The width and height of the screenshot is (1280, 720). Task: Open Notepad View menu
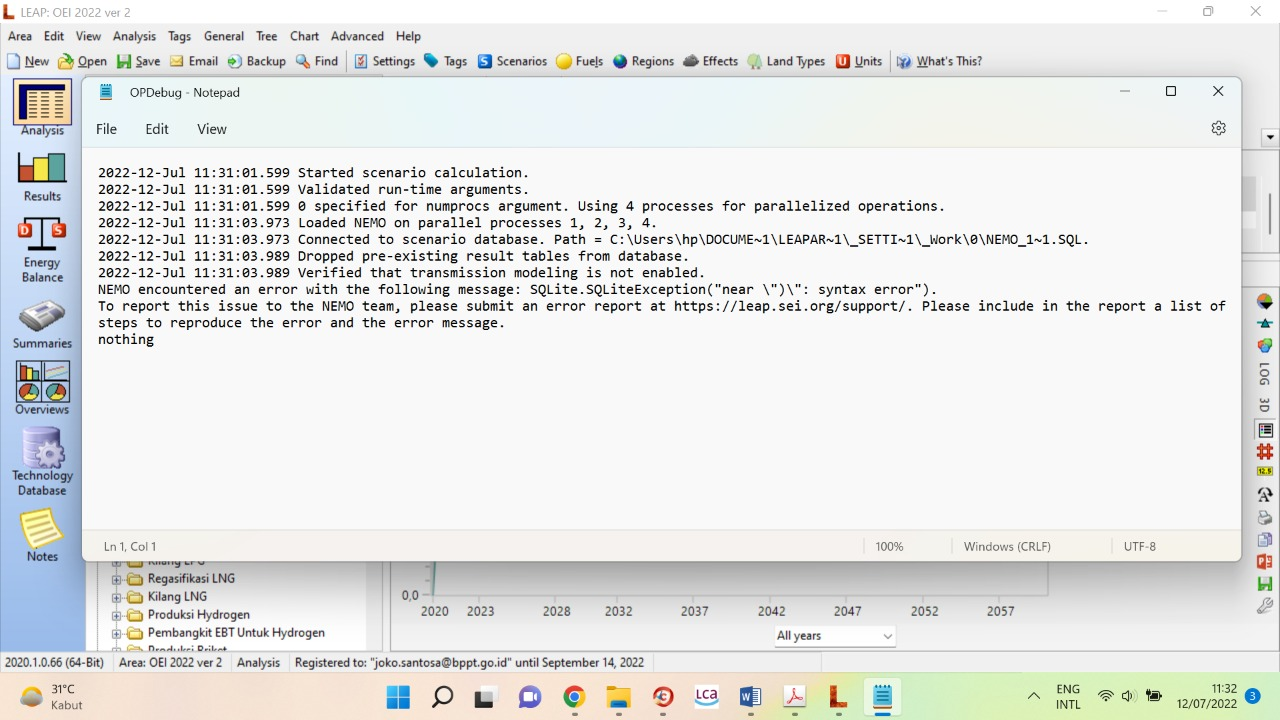click(x=212, y=129)
